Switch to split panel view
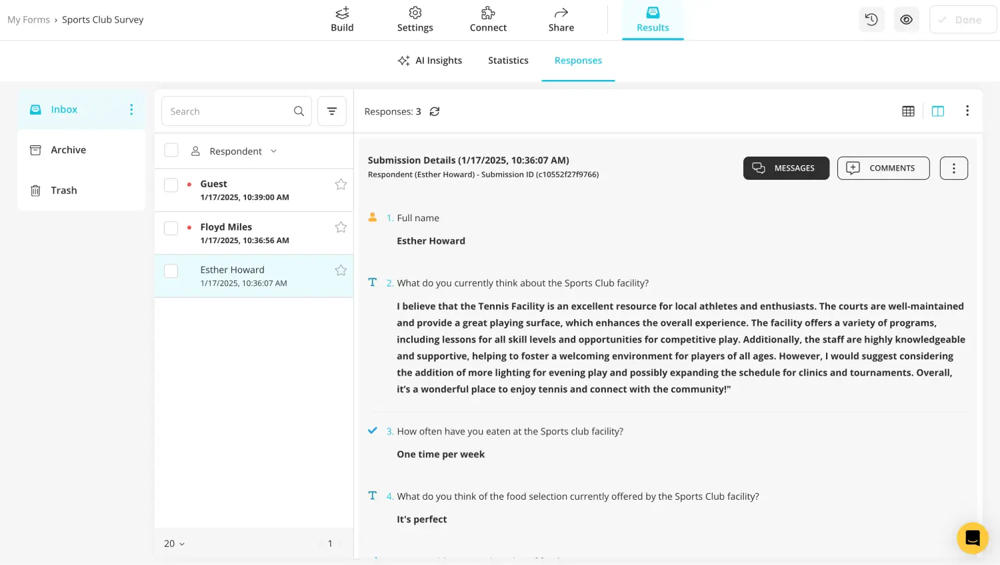The height and width of the screenshot is (565, 1000). click(938, 111)
